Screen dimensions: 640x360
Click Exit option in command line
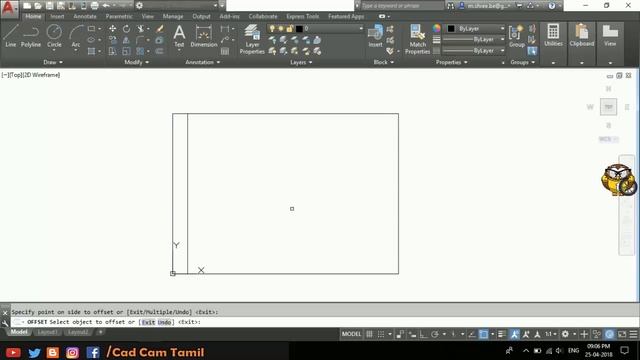[148, 322]
